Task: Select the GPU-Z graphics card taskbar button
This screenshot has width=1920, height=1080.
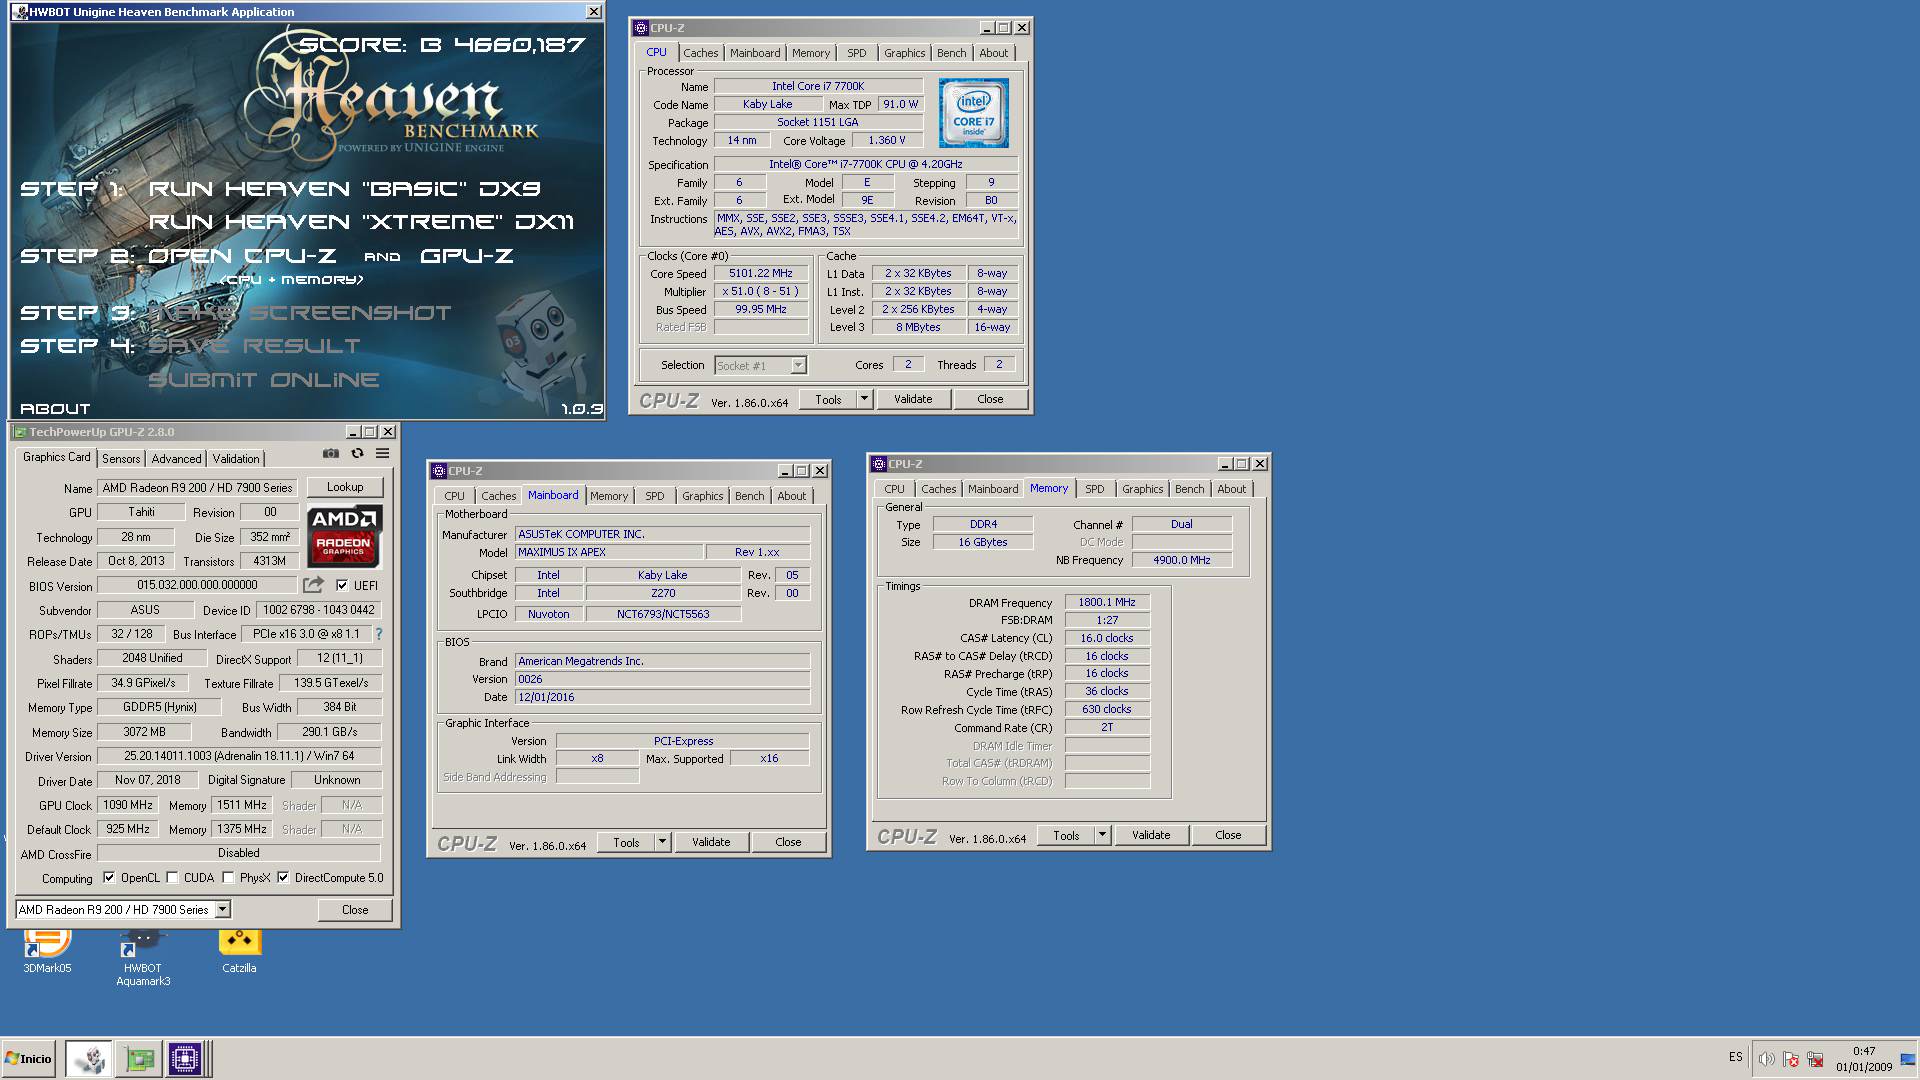Action: click(x=139, y=1059)
